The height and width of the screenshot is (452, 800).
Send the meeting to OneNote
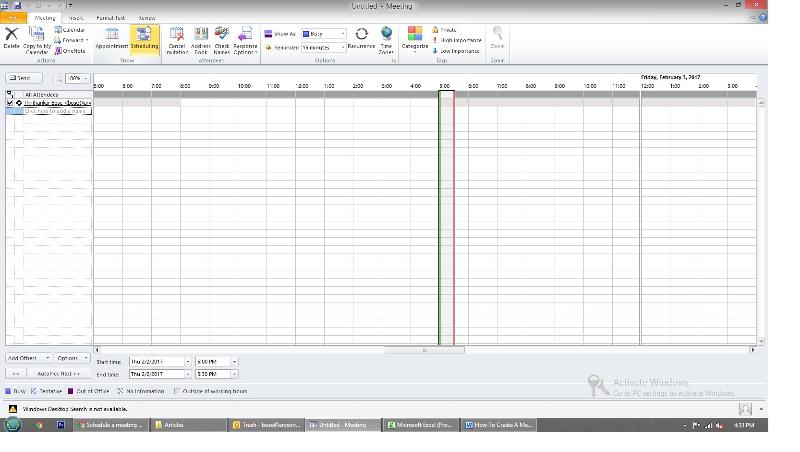click(70, 51)
